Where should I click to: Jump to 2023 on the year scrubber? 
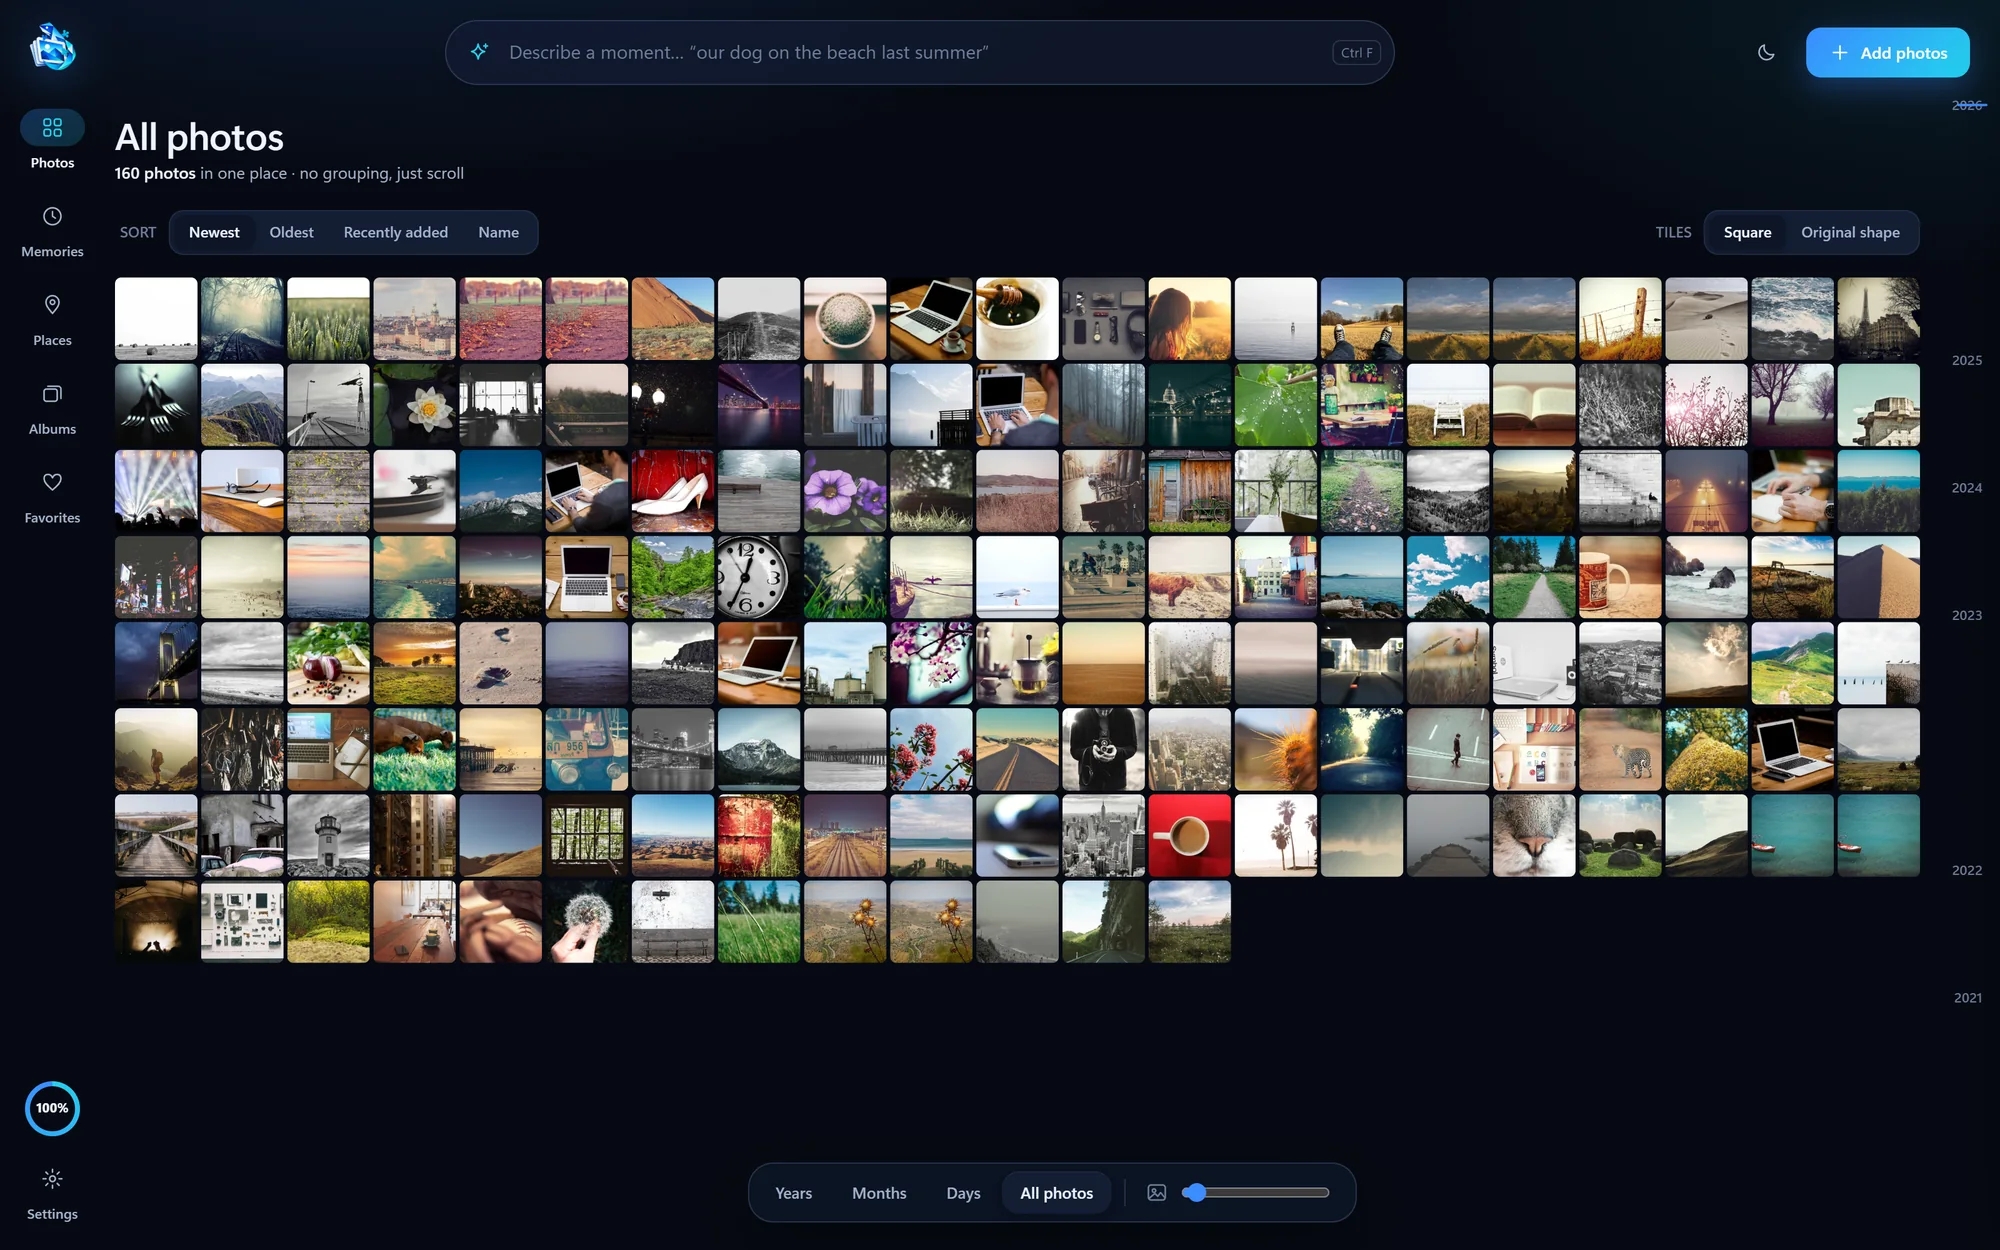coord(1966,615)
